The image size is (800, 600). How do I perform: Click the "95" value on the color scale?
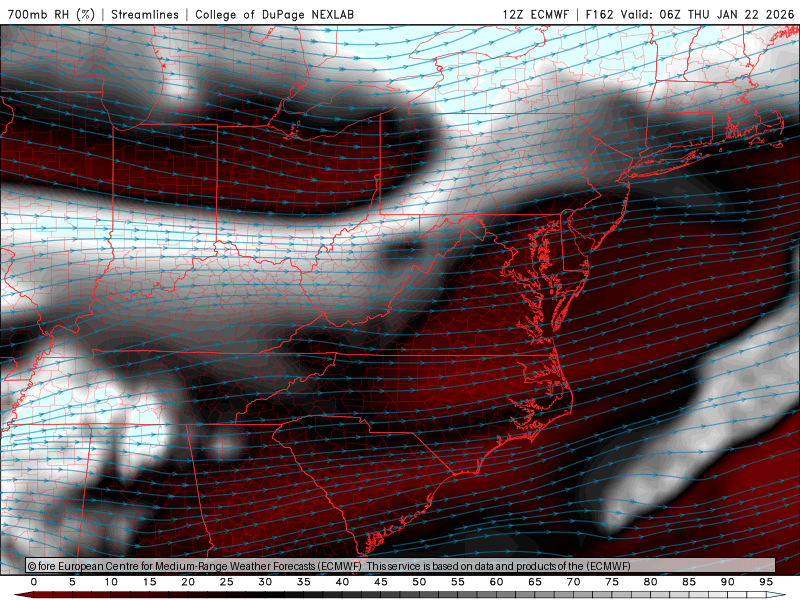[766, 582]
